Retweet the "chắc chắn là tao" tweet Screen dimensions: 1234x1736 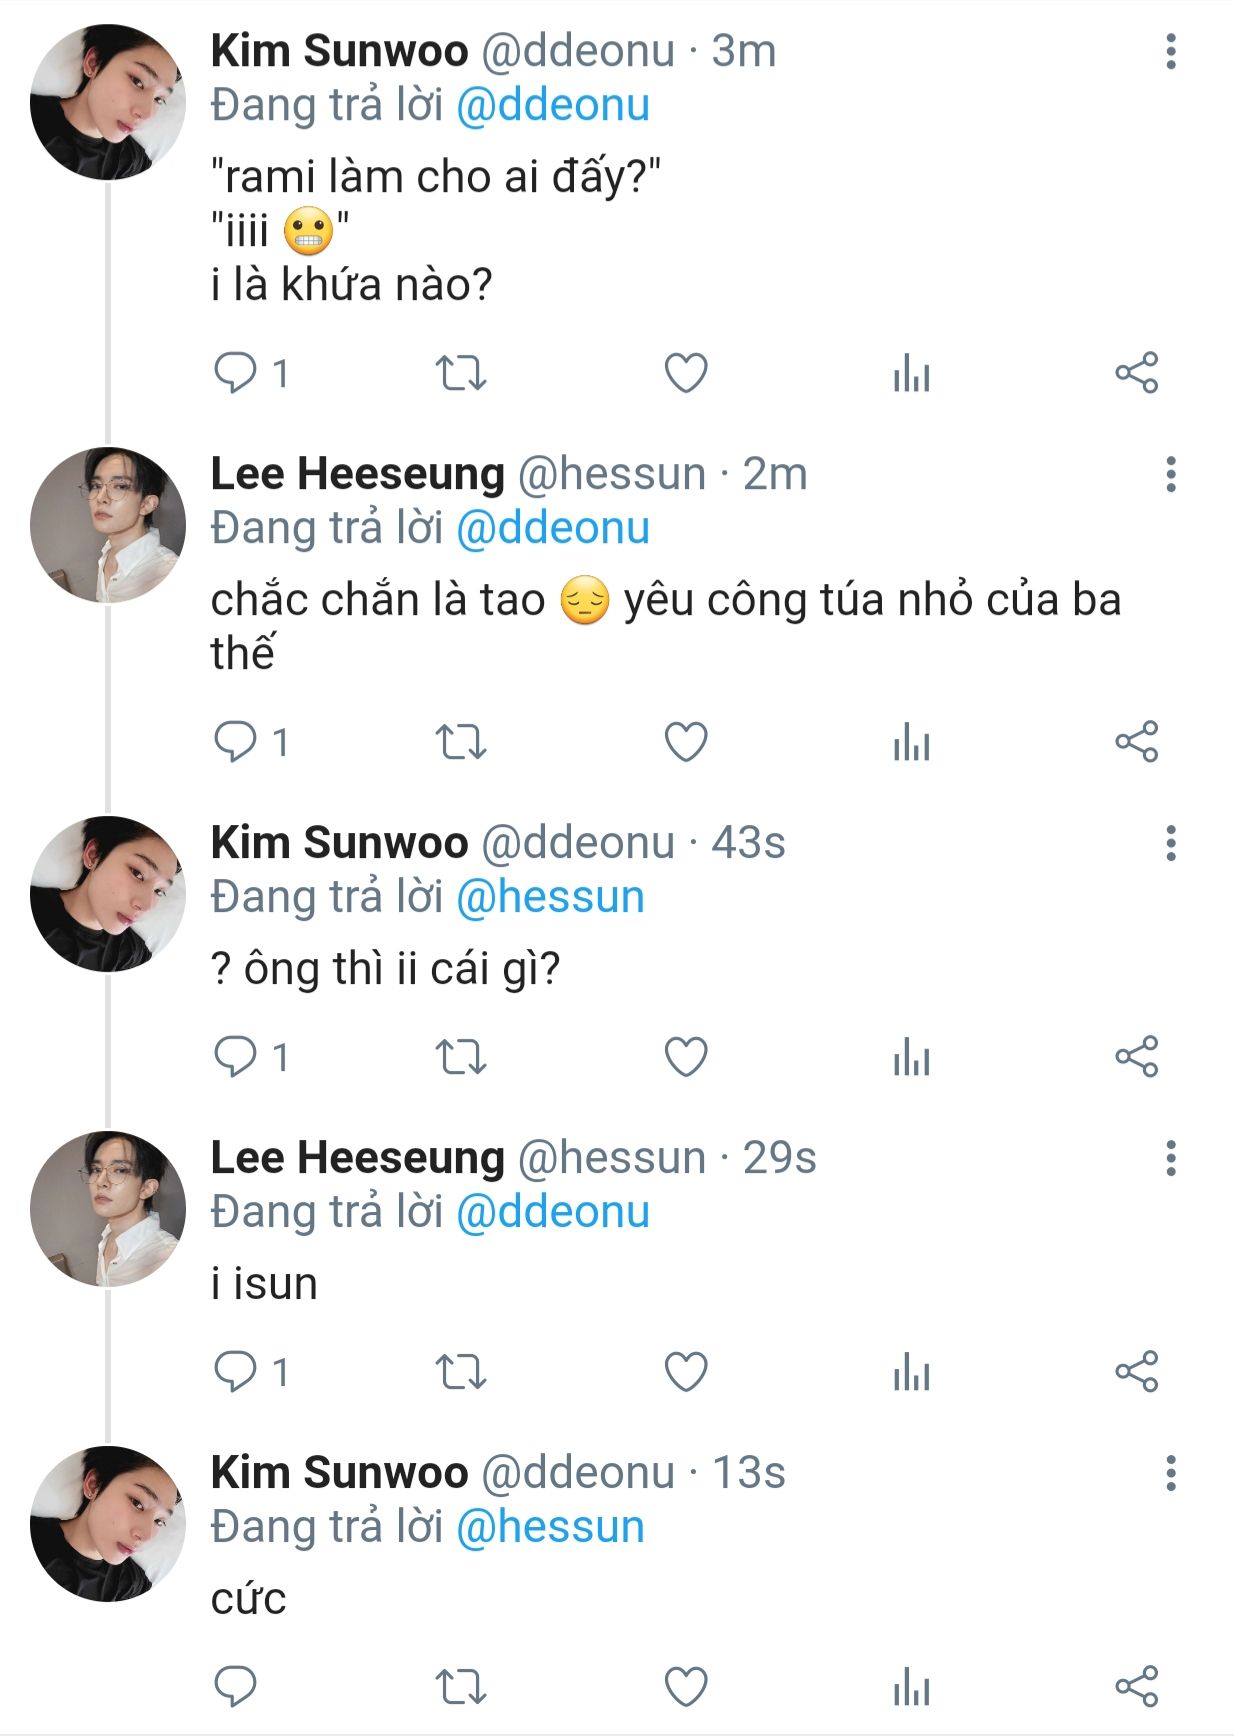(x=461, y=743)
